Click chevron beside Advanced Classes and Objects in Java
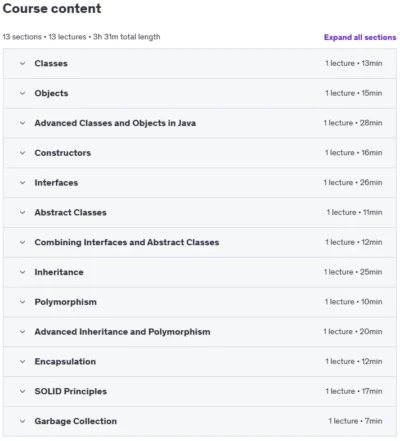The height and width of the screenshot is (441, 400). tap(22, 123)
